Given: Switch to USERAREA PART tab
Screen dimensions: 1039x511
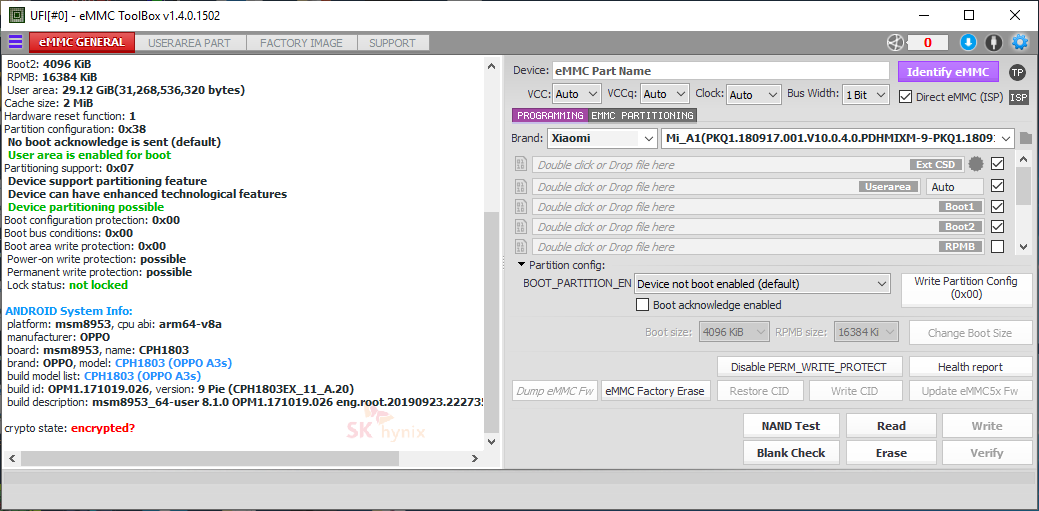Looking at the screenshot, I should [x=190, y=43].
